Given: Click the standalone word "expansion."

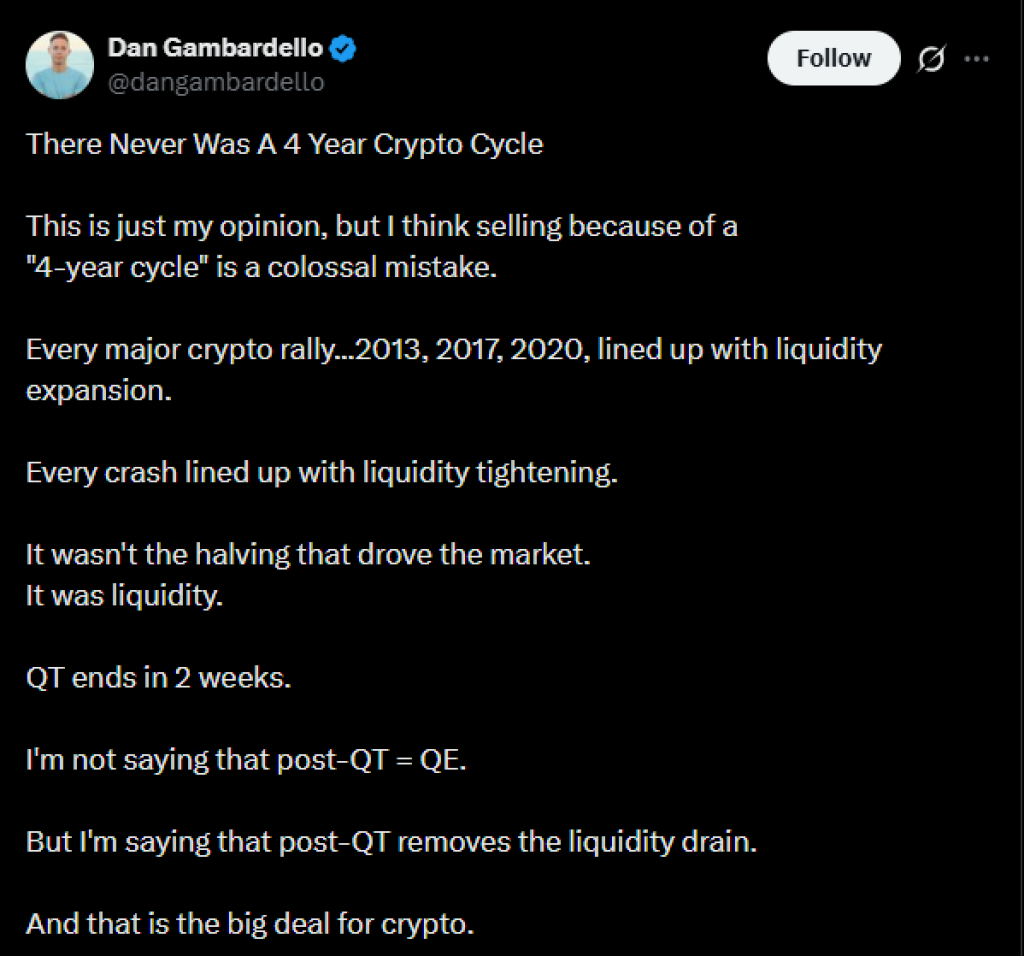Looking at the screenshot, I should click(99, 390).
